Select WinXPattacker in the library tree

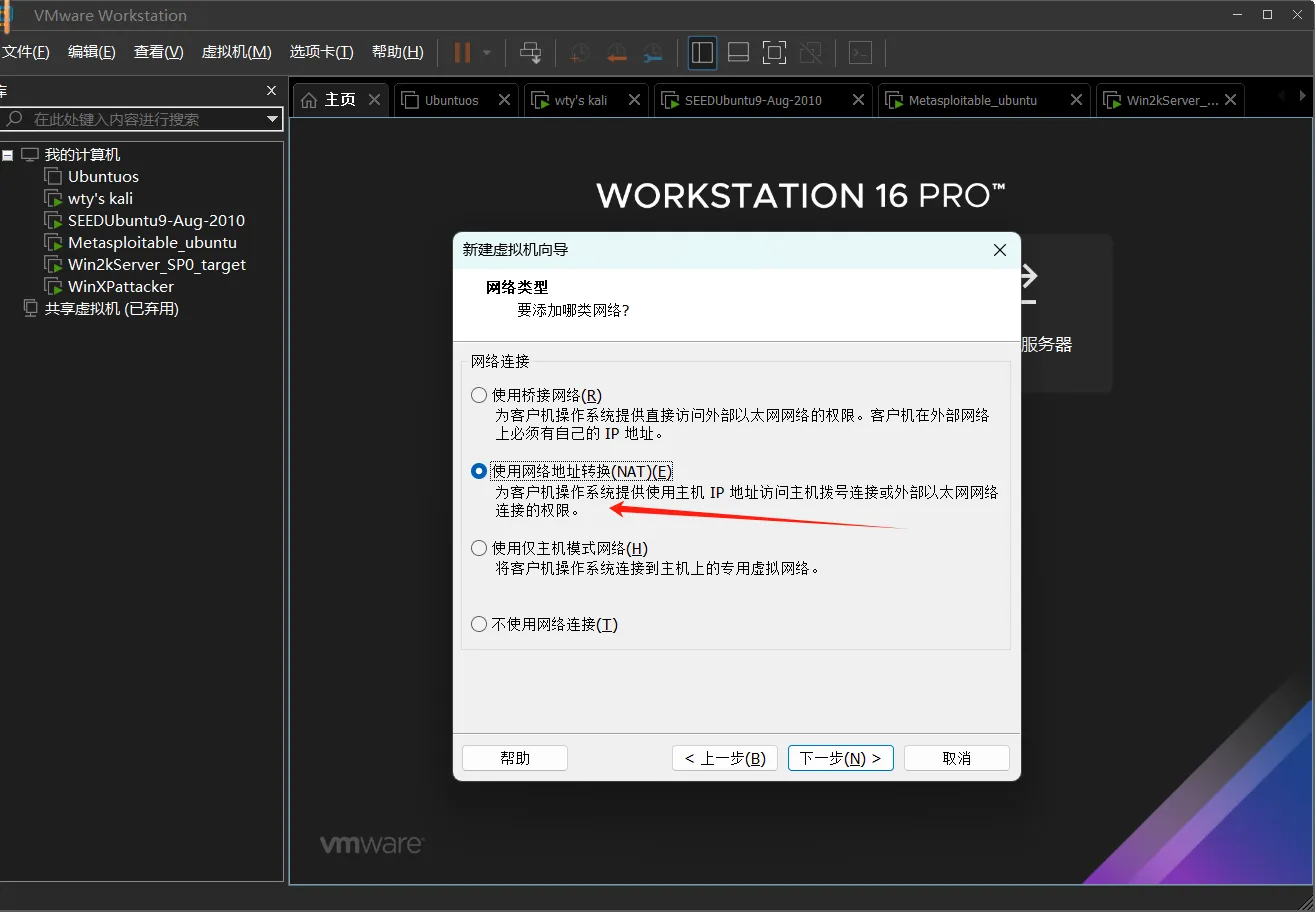coord(121,287)
